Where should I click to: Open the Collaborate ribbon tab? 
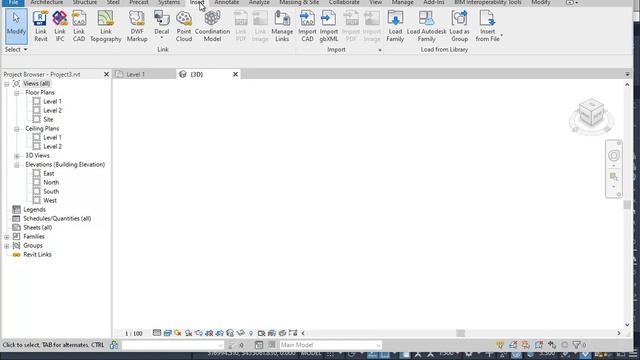point(344,2)
